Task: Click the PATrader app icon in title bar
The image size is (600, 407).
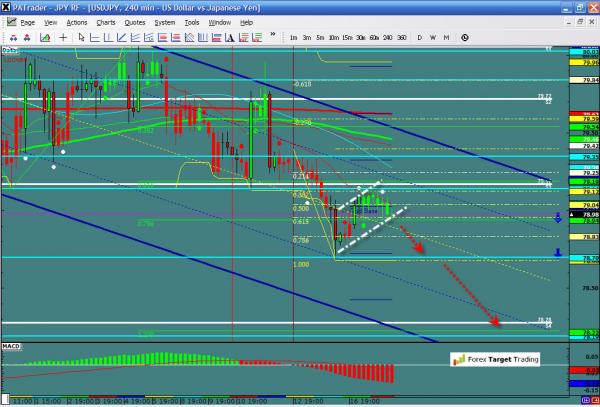Action: coord(8,7)
